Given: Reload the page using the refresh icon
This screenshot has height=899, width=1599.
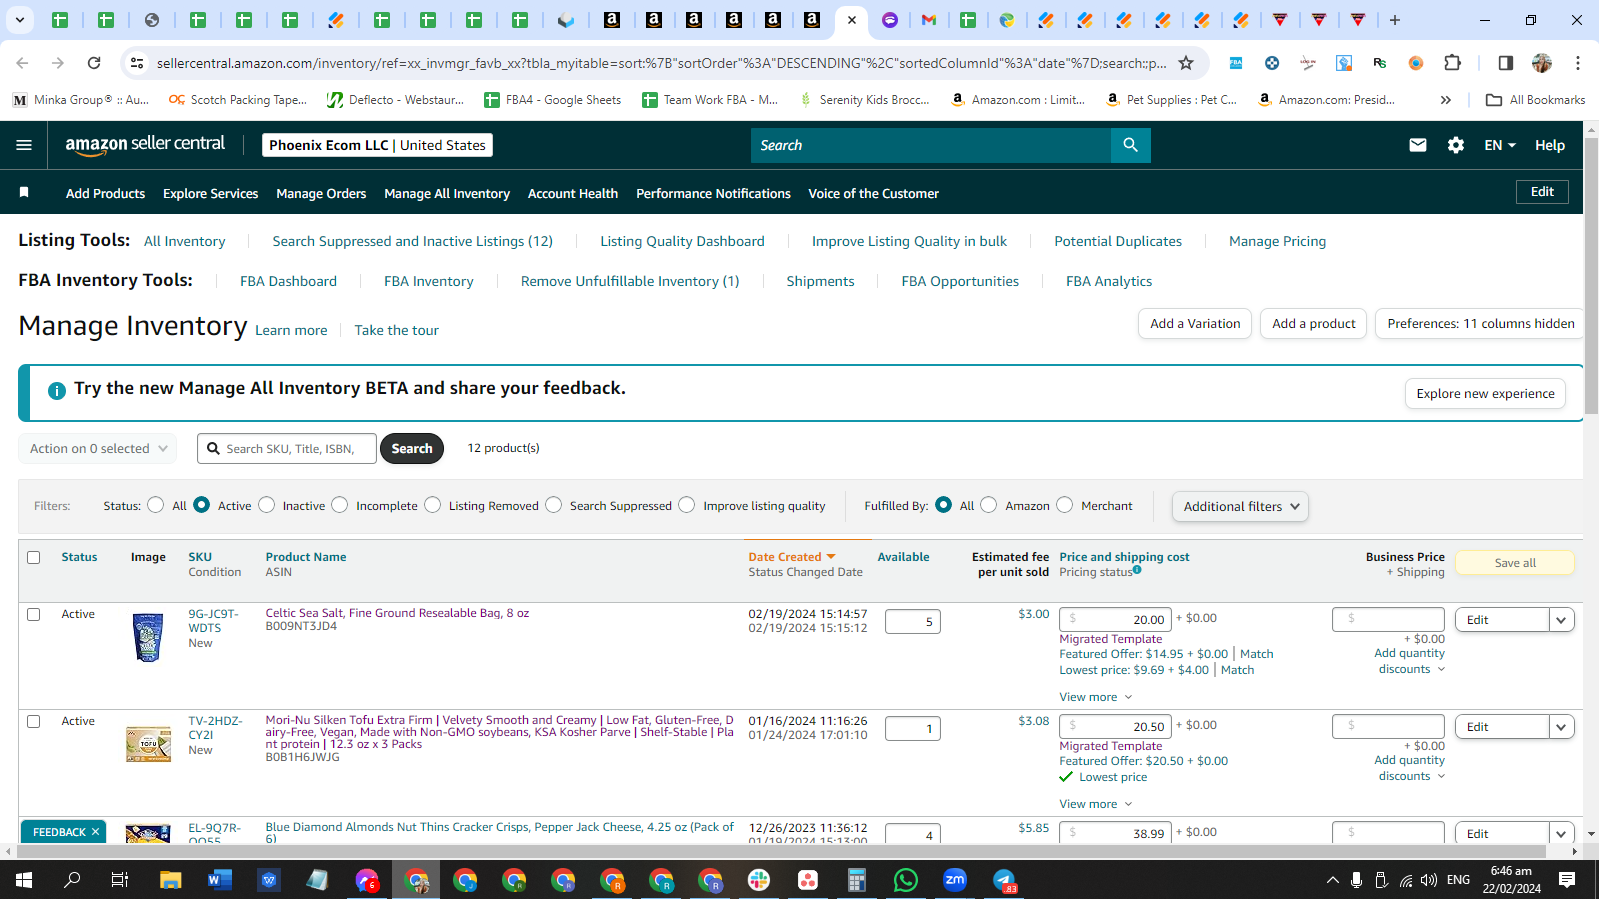Looking at the screenshot, I should click(94, 63).
